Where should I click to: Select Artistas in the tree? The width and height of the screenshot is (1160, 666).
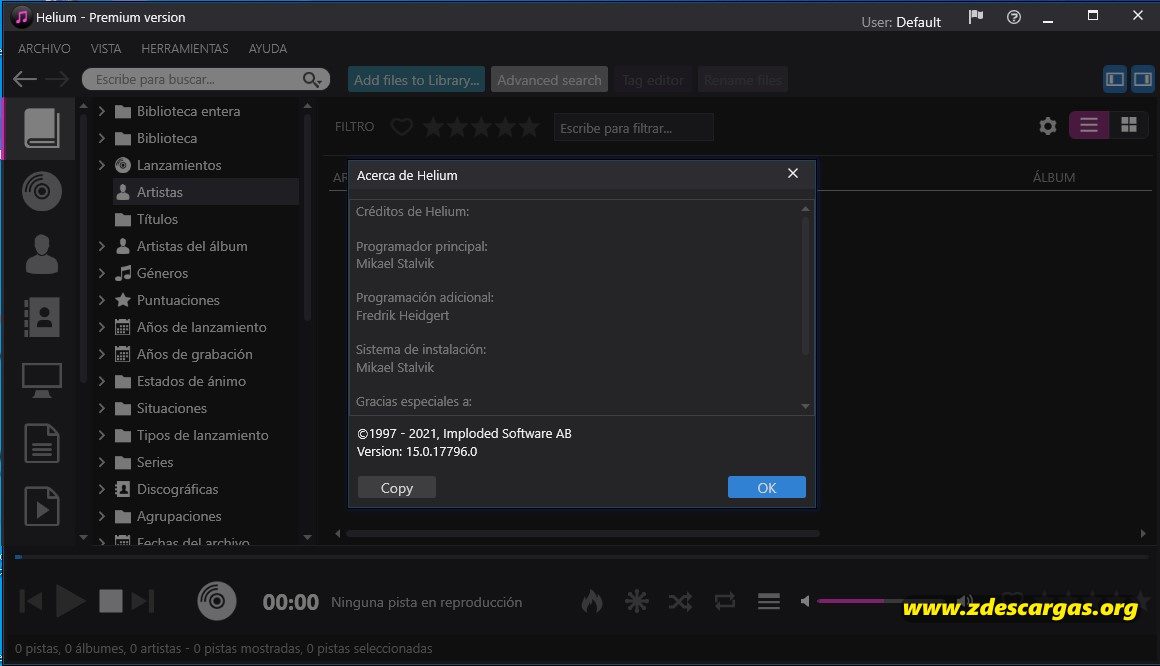pos(206,192)
